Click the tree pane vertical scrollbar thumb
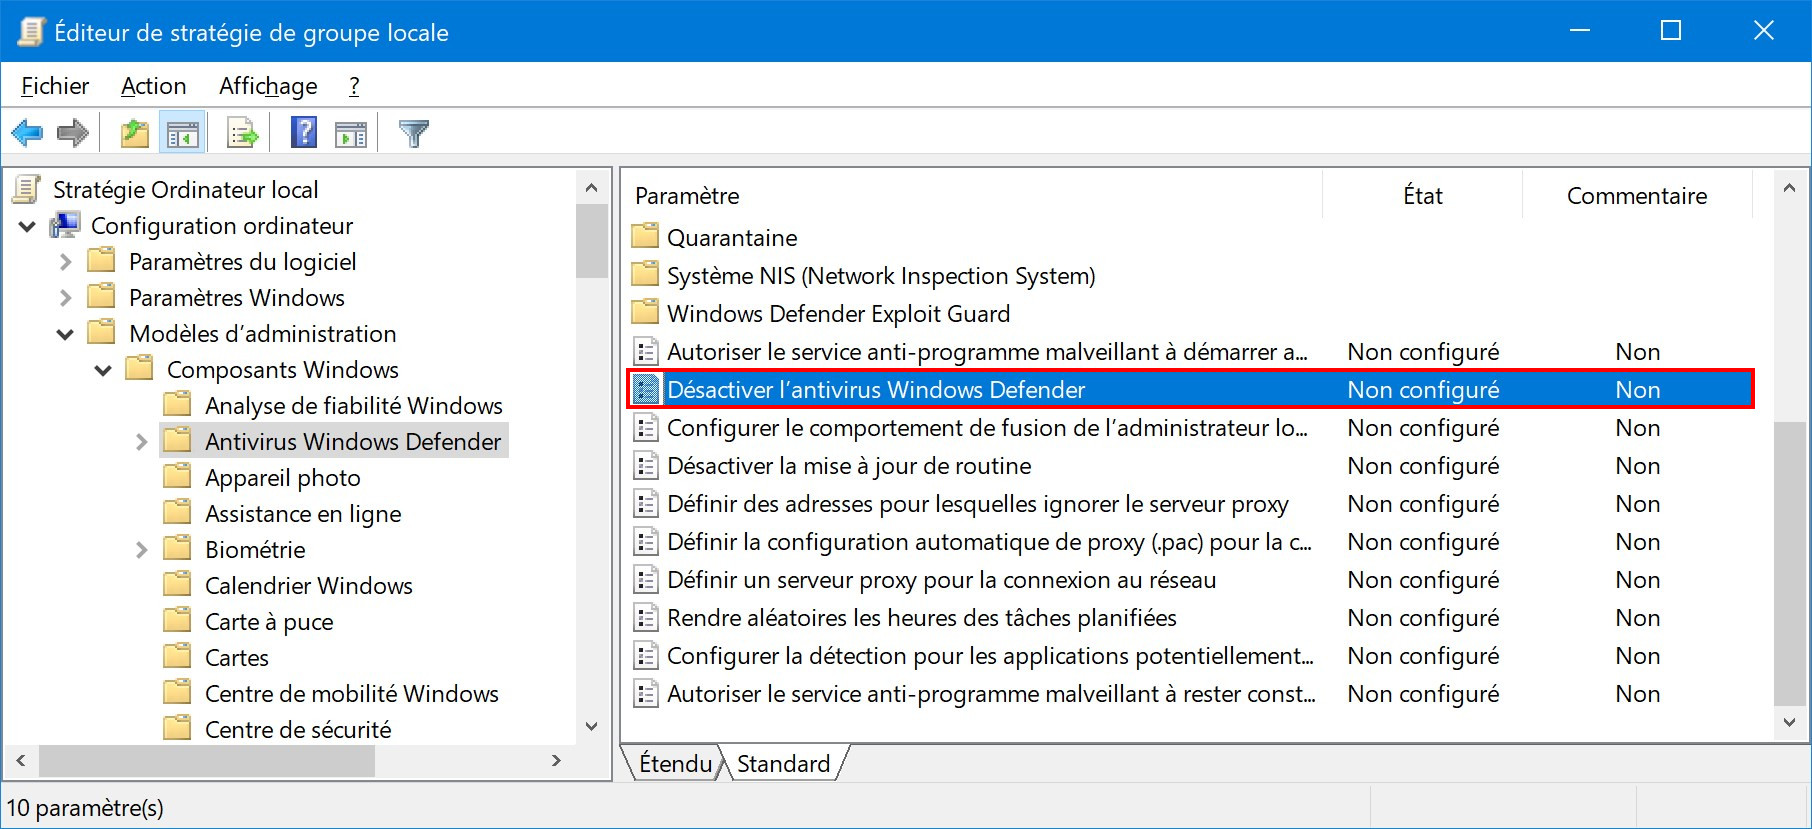The width and height of the screenshot is (1812, 829). pos(592,240)
